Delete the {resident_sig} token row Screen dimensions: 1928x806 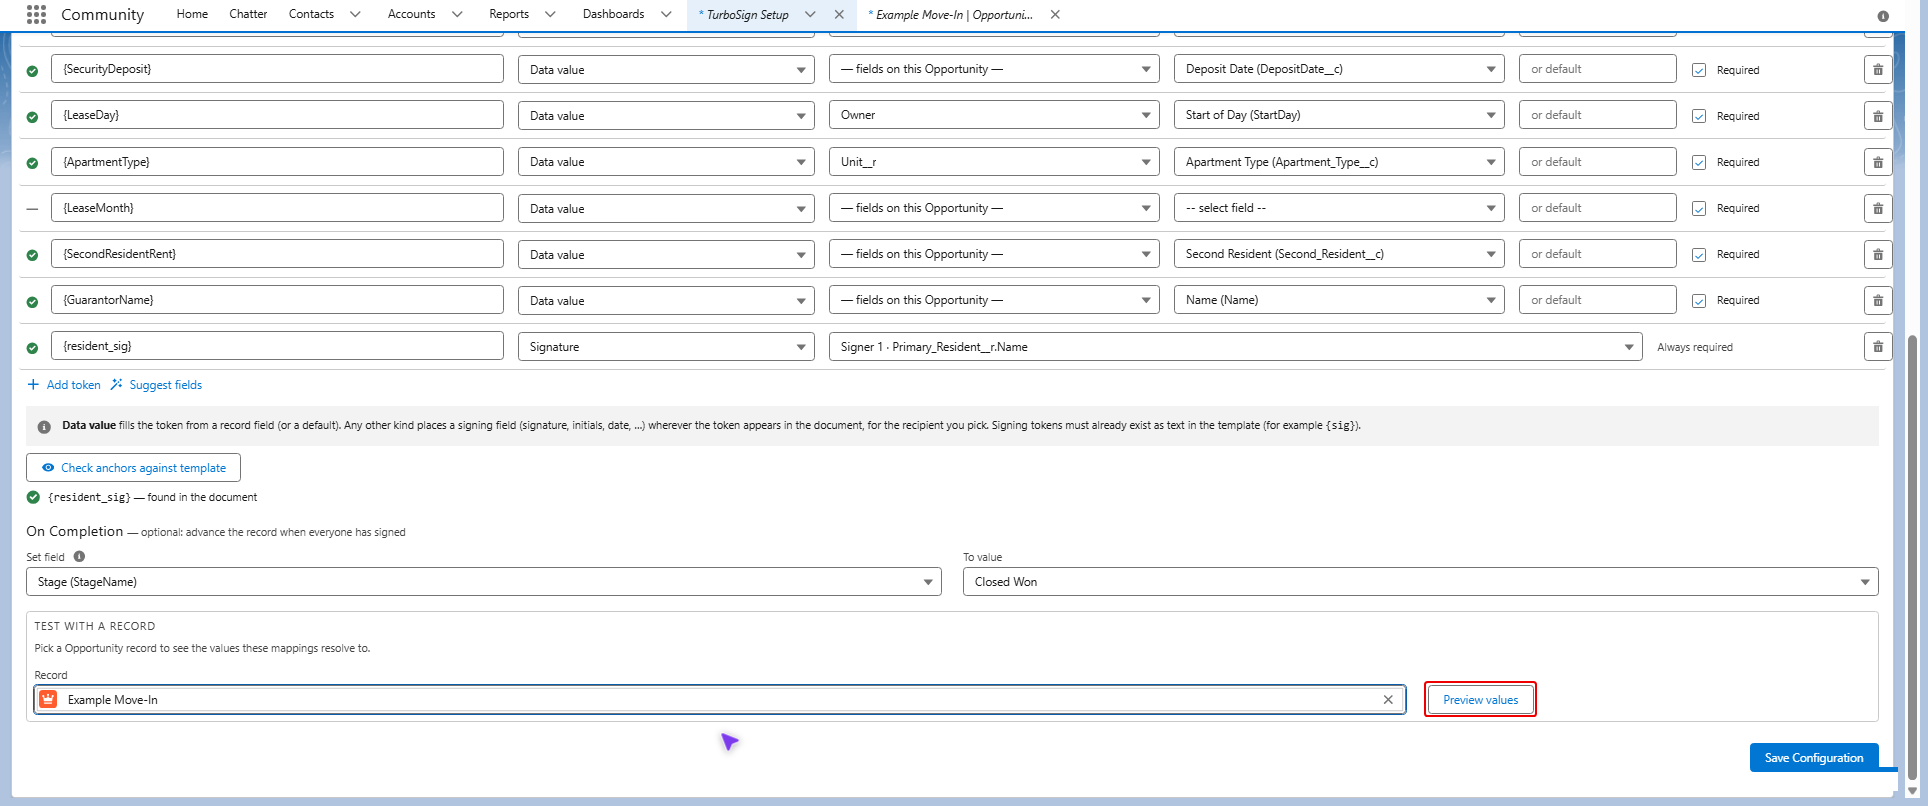coord(1877,347)
